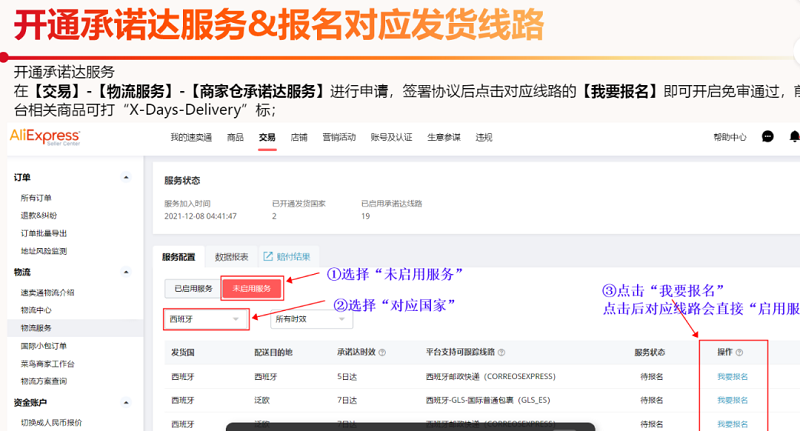Select 物流服务 in the sidebar

pyautogui.click(x=36, y=327)
